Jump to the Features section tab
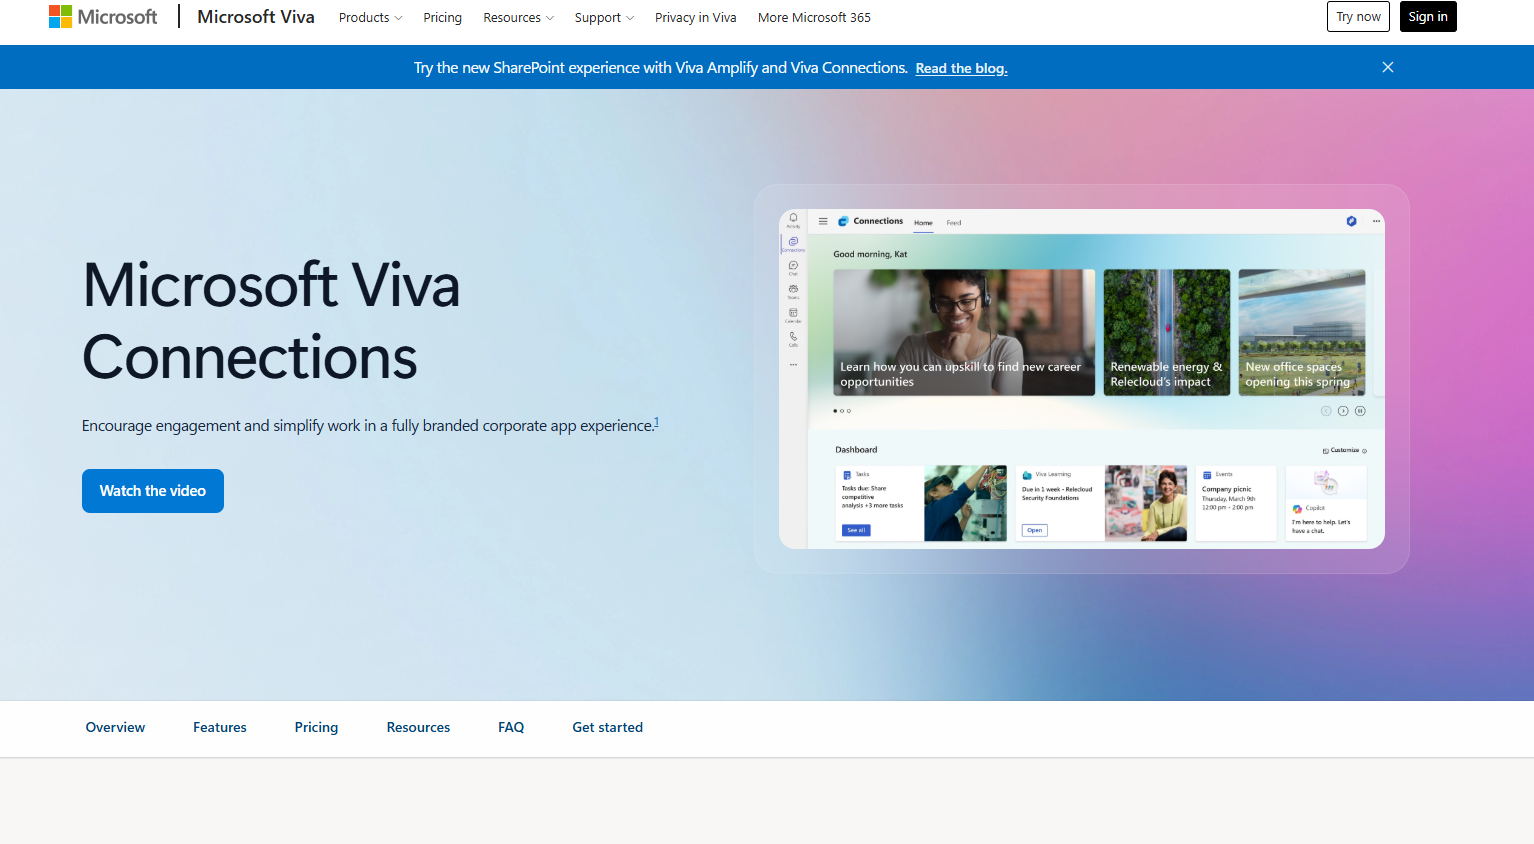 point(220,727)
